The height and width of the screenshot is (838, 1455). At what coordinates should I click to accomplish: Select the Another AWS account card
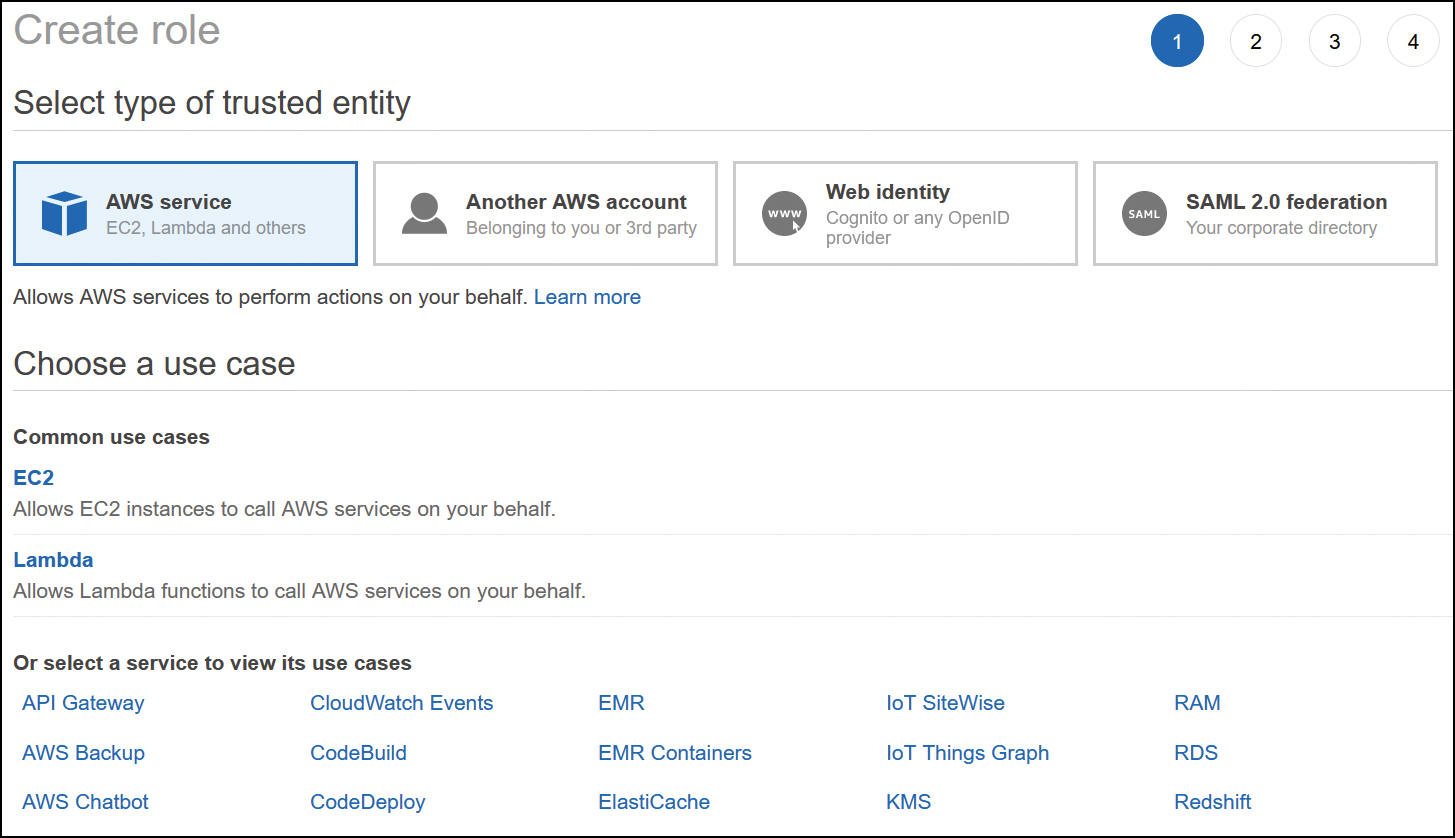coord(545,214)
